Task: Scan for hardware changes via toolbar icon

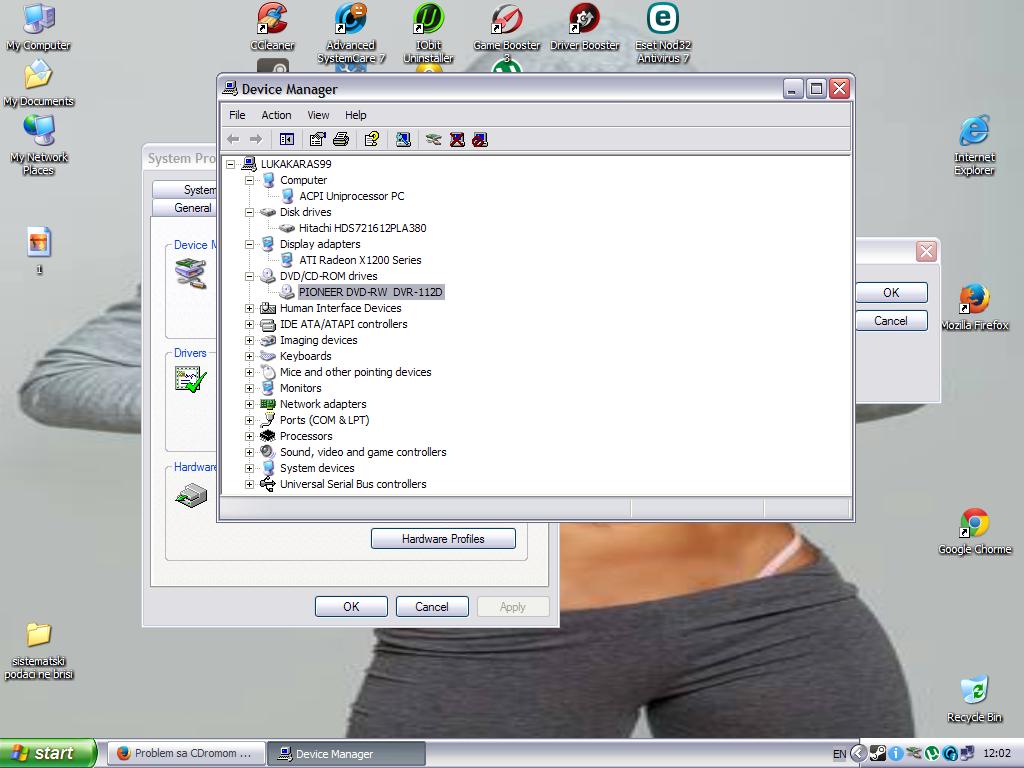Action: [403, 139]
